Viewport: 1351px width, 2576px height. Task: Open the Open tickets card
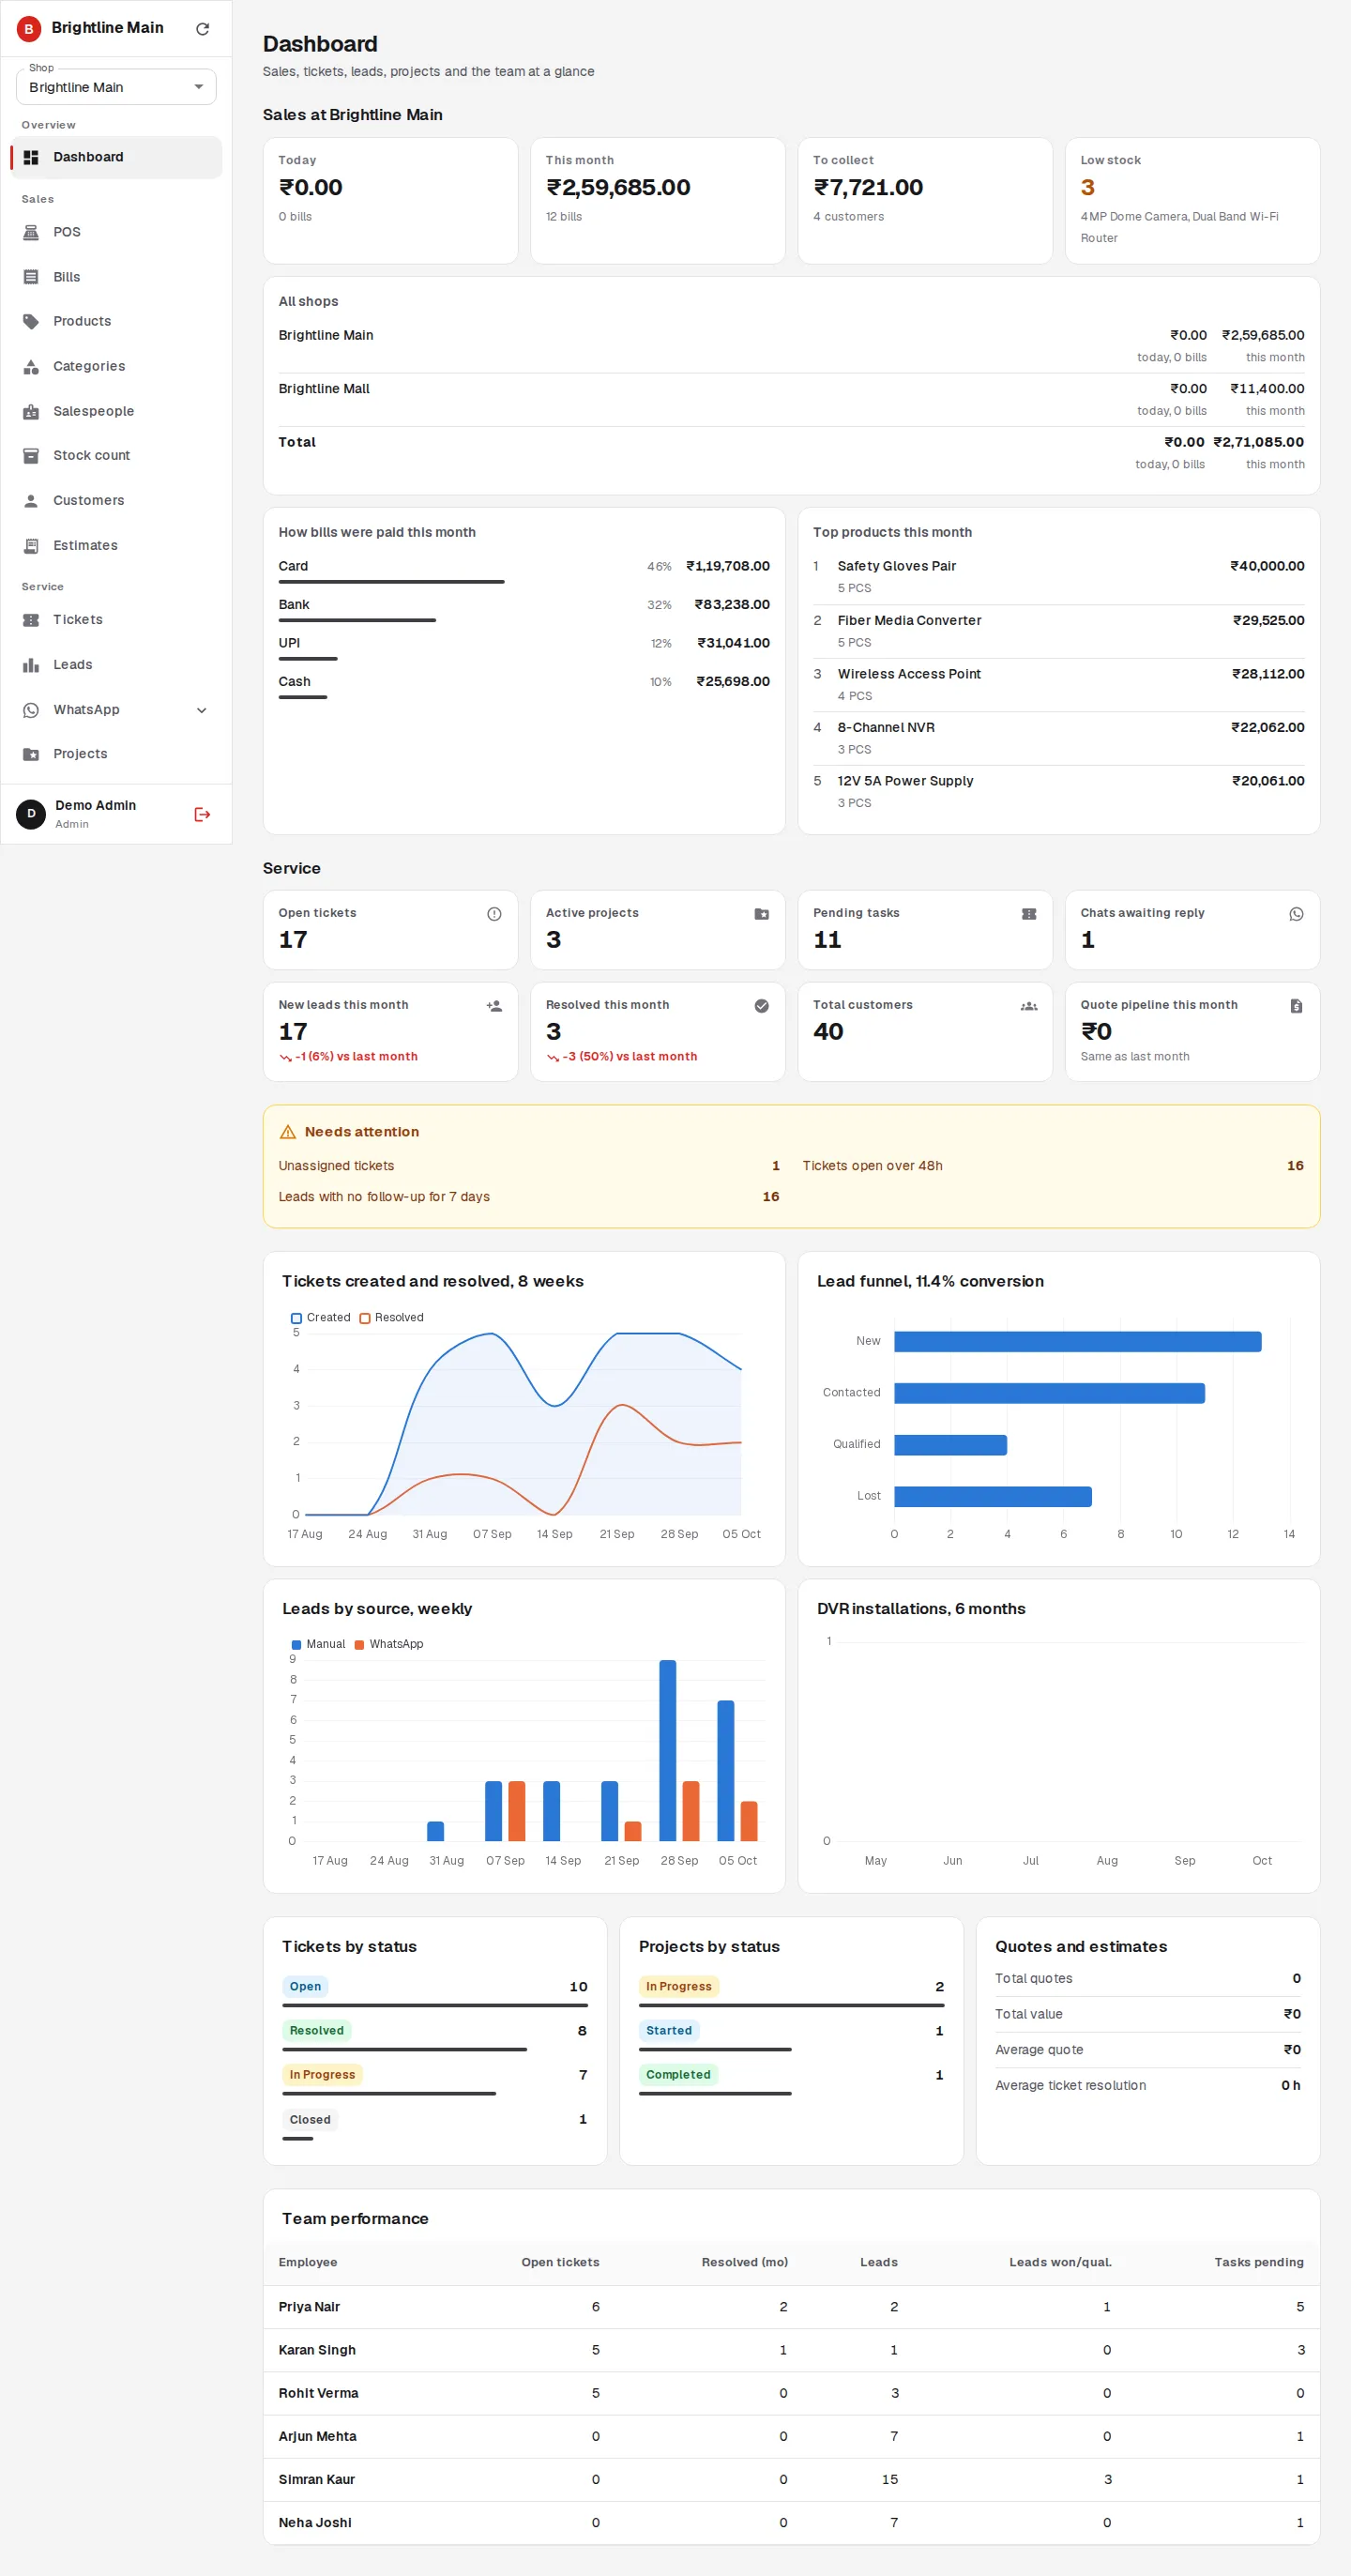pos(390,930)
